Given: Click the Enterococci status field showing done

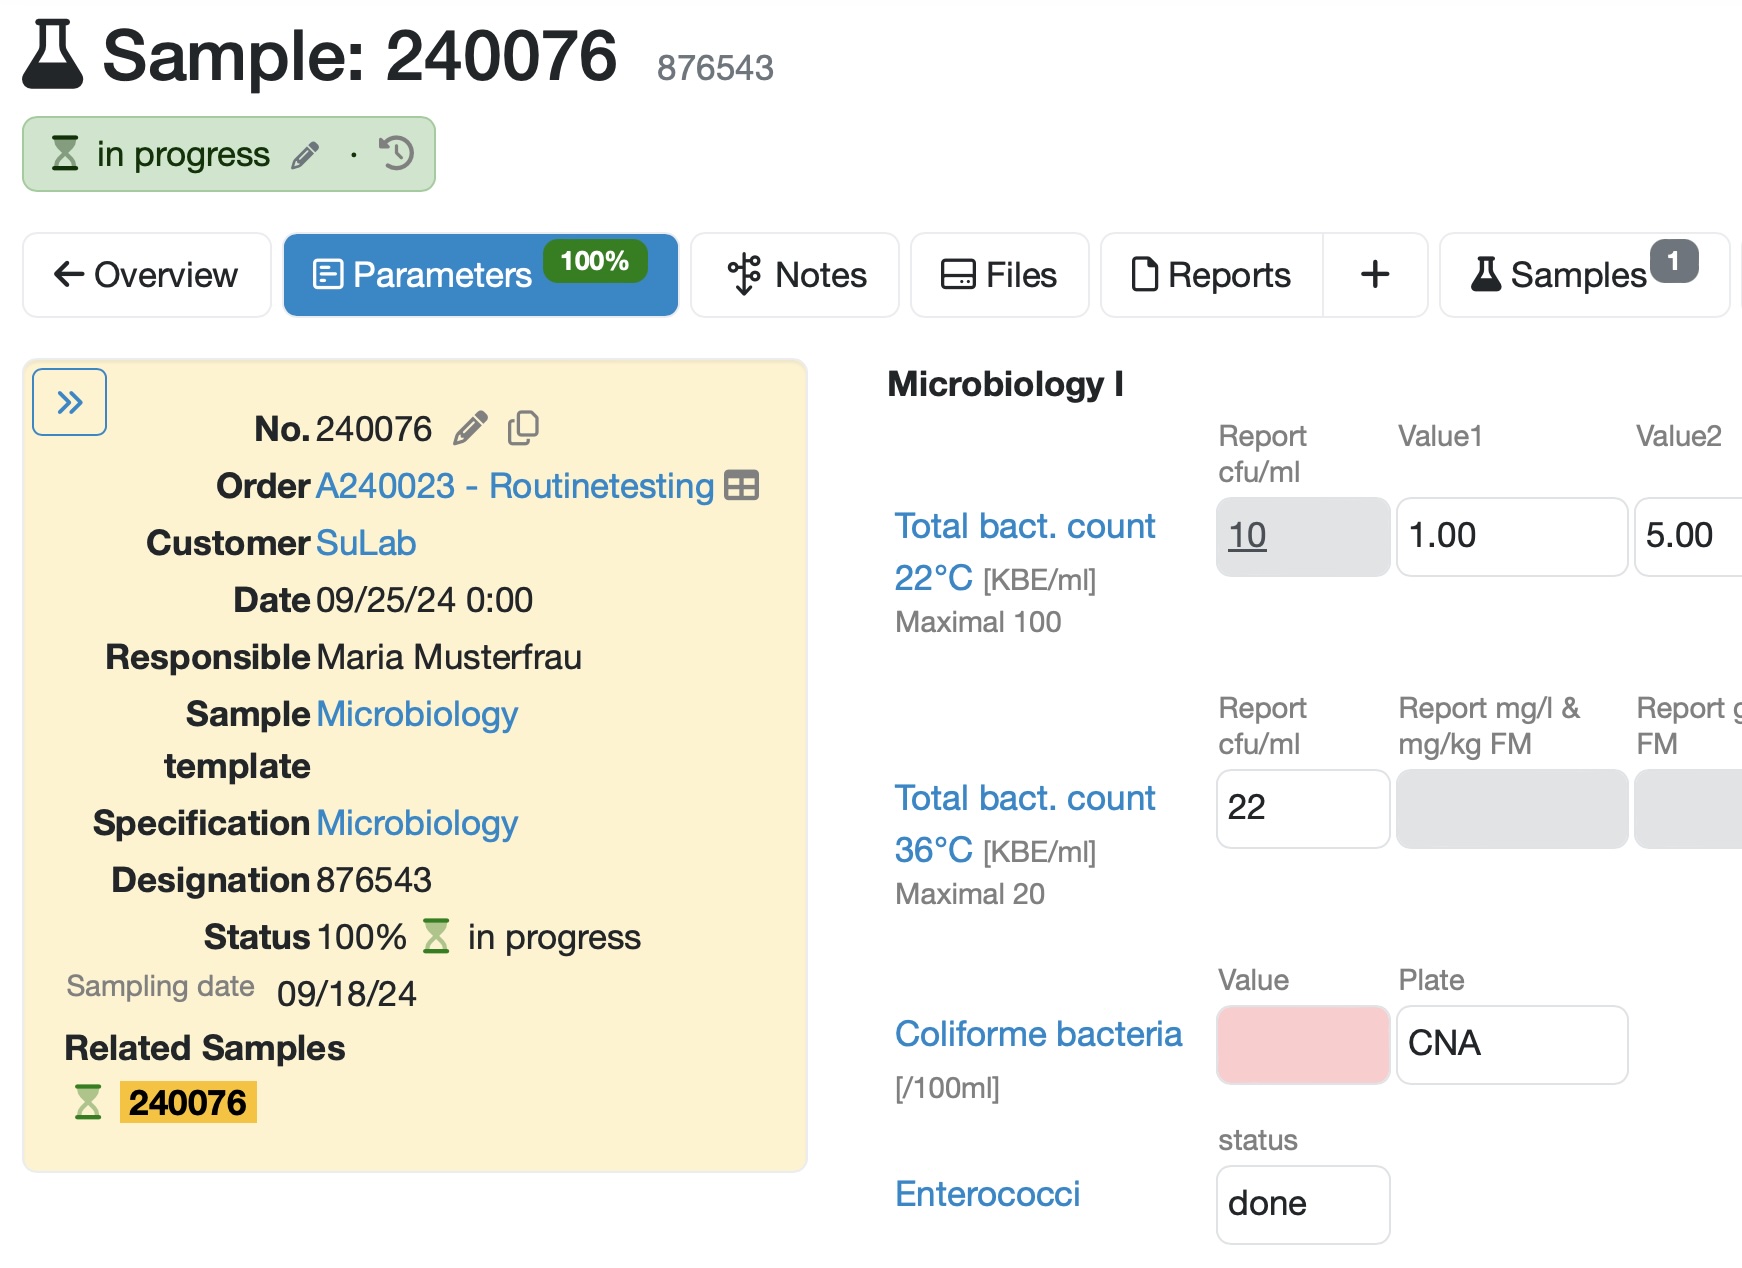Looking at the screenshot, I should 1302,1204.
